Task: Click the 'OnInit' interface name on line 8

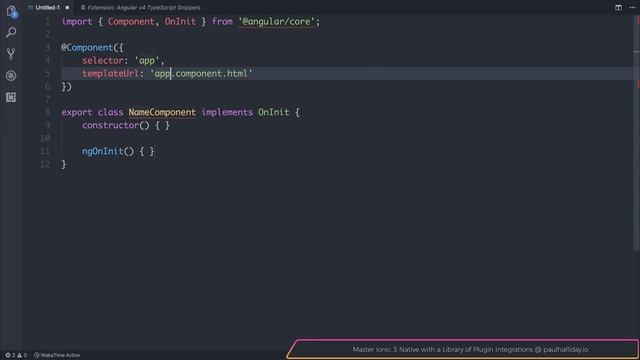Action: click(273, 112)
